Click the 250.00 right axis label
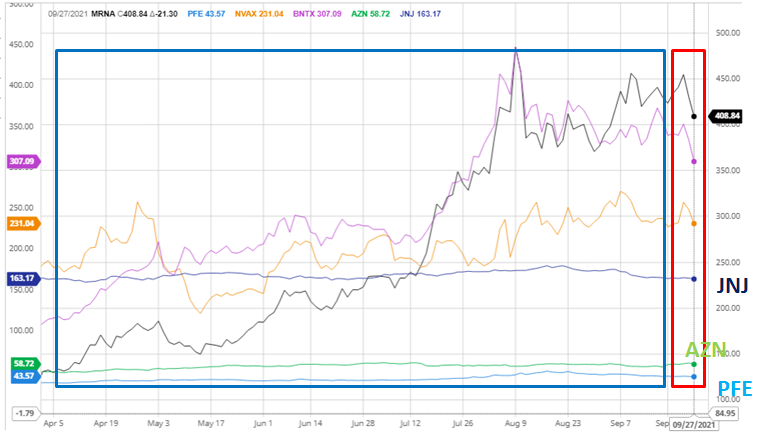769x436 pixels. (728, 262)
